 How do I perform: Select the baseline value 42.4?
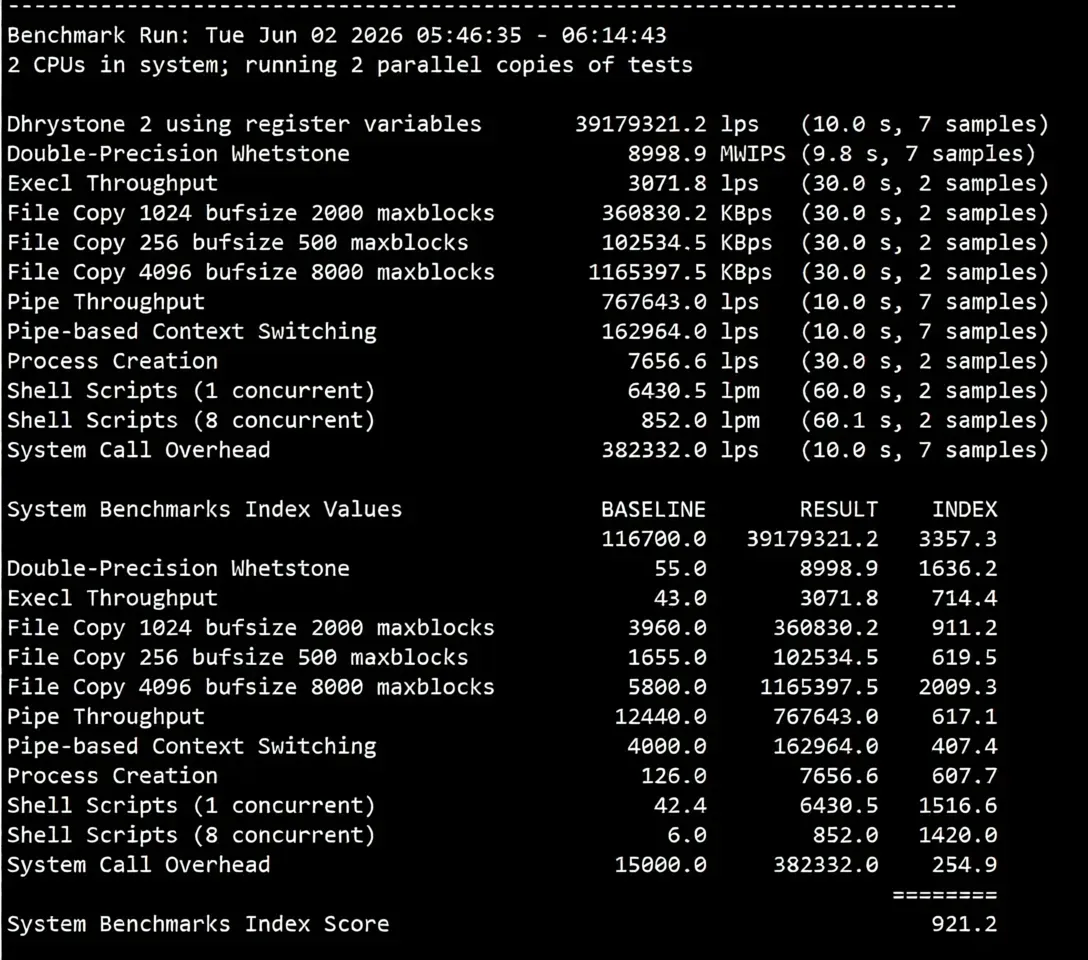(680, 805)
